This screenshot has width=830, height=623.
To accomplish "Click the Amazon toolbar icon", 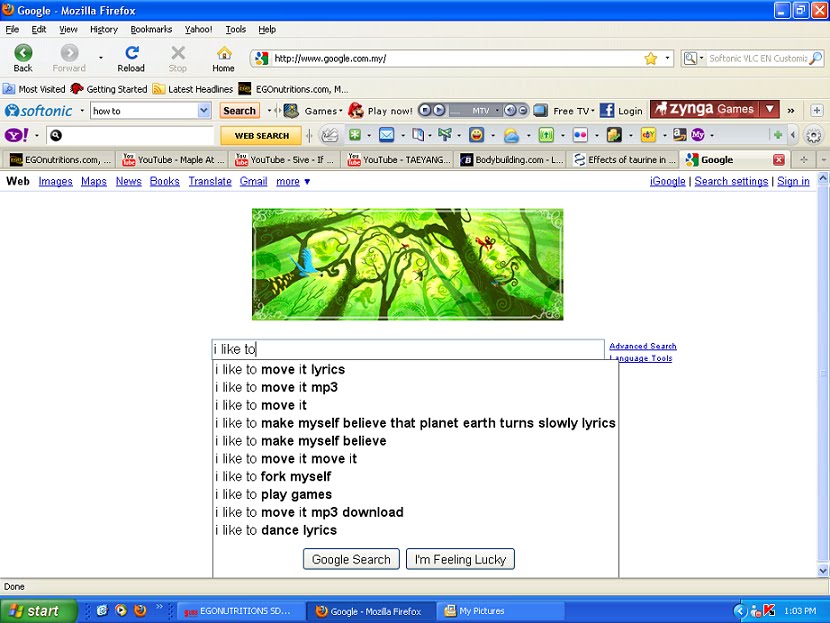I will tap(680, 135).
